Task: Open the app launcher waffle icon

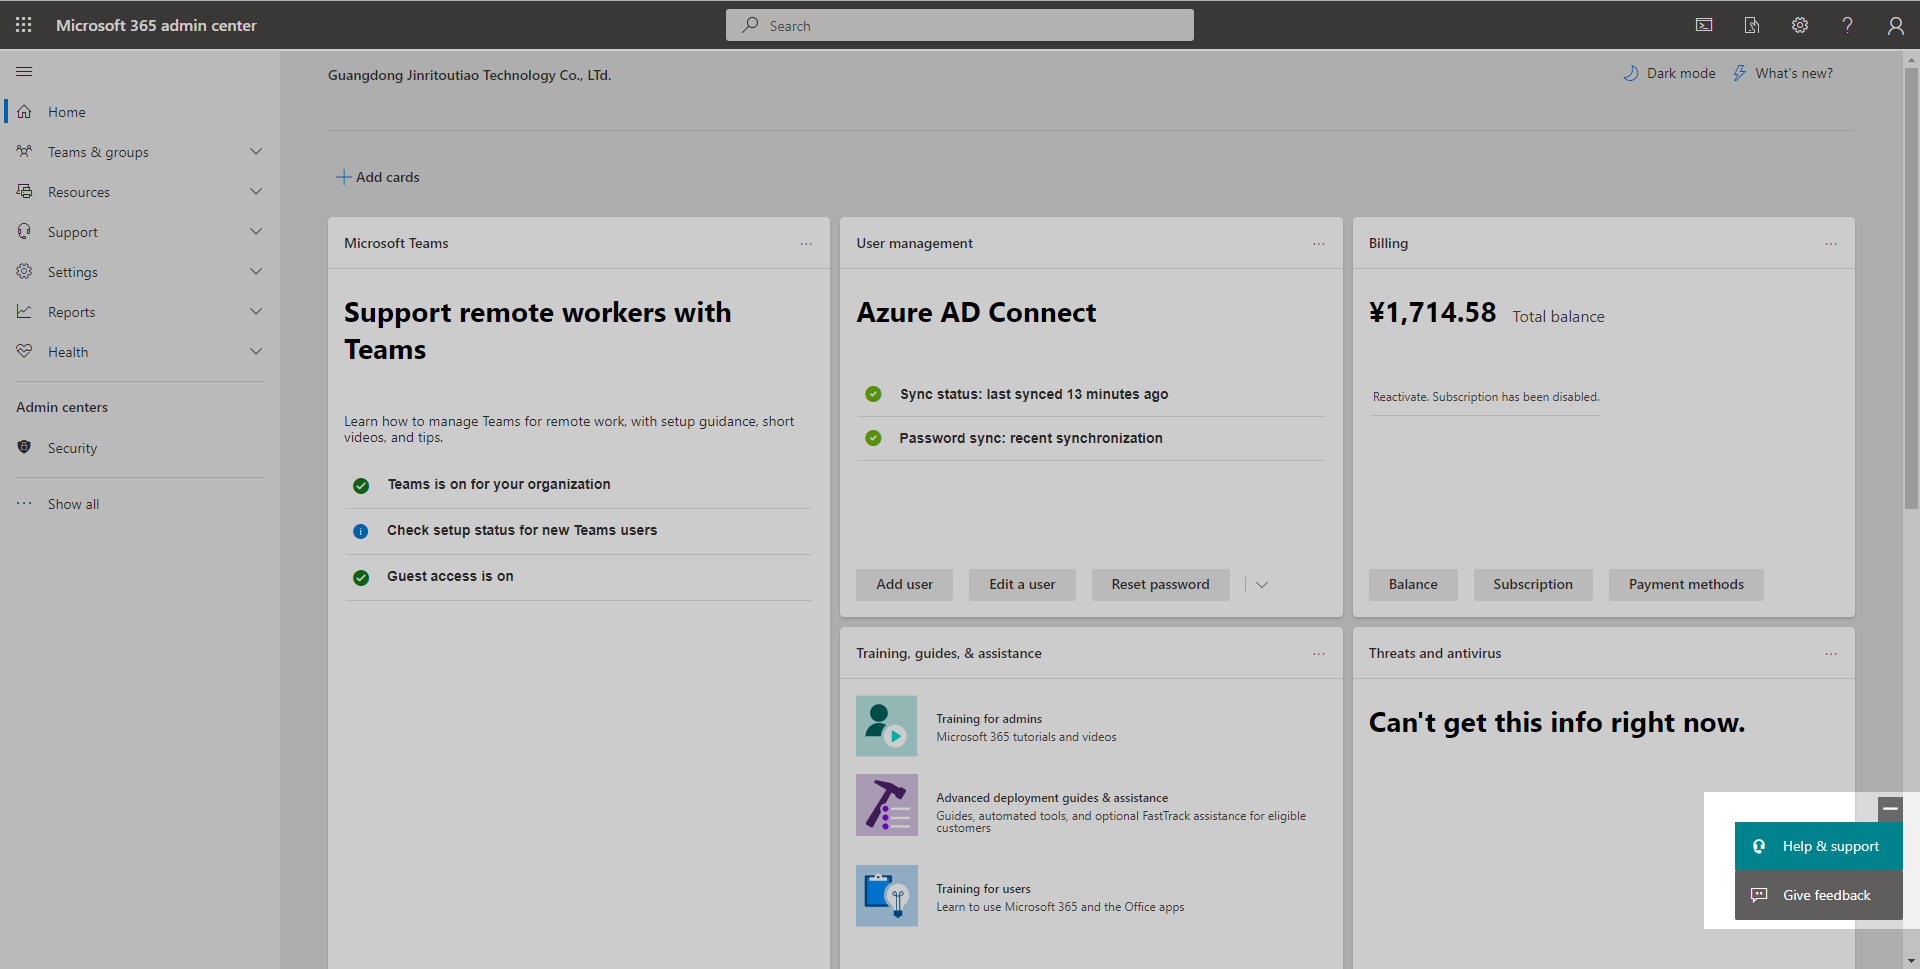Action: tap(23, 24)
